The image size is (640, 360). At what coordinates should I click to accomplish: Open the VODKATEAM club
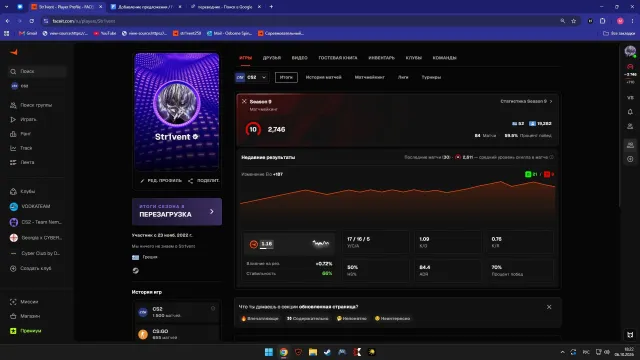tap(30, 207)
